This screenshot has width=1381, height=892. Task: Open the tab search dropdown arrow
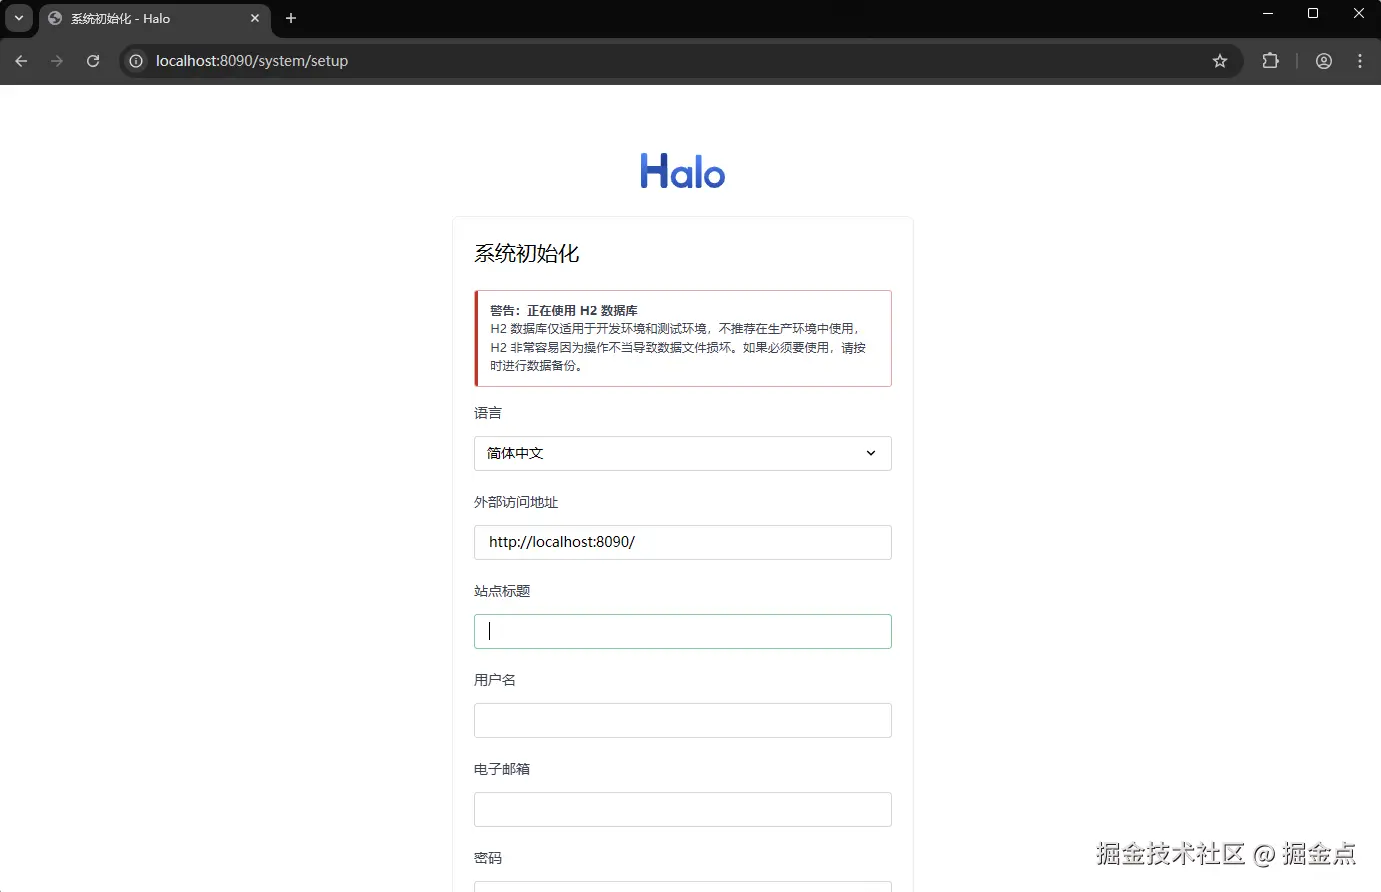[x=19, y=18]
